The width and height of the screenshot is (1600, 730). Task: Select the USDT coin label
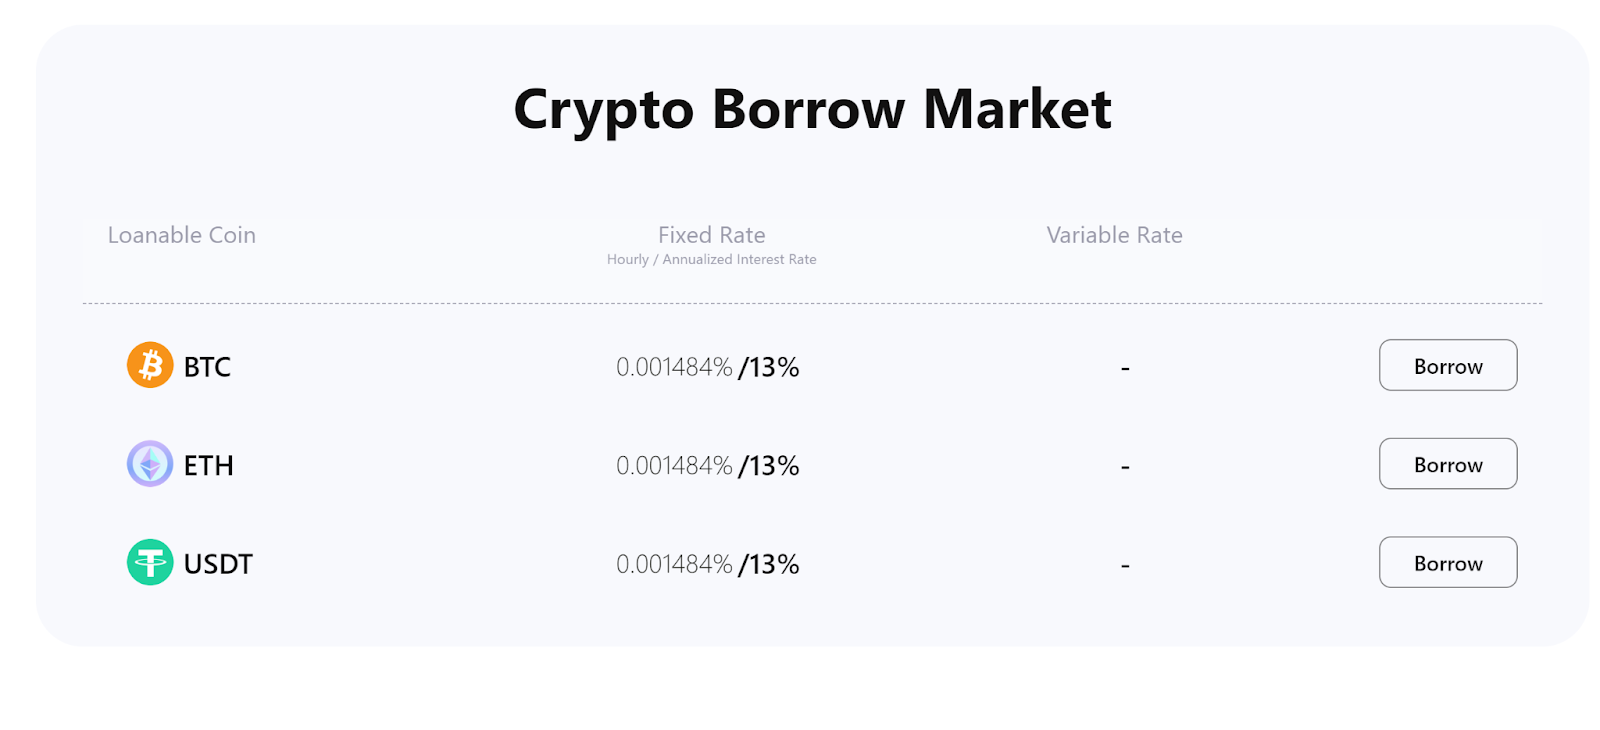(x=218, y=564)
